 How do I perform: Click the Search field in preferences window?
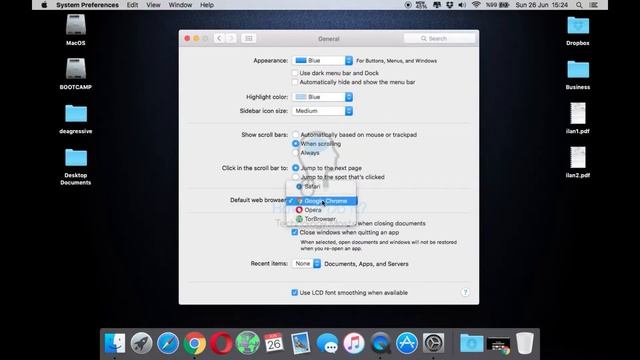(440, 38)
